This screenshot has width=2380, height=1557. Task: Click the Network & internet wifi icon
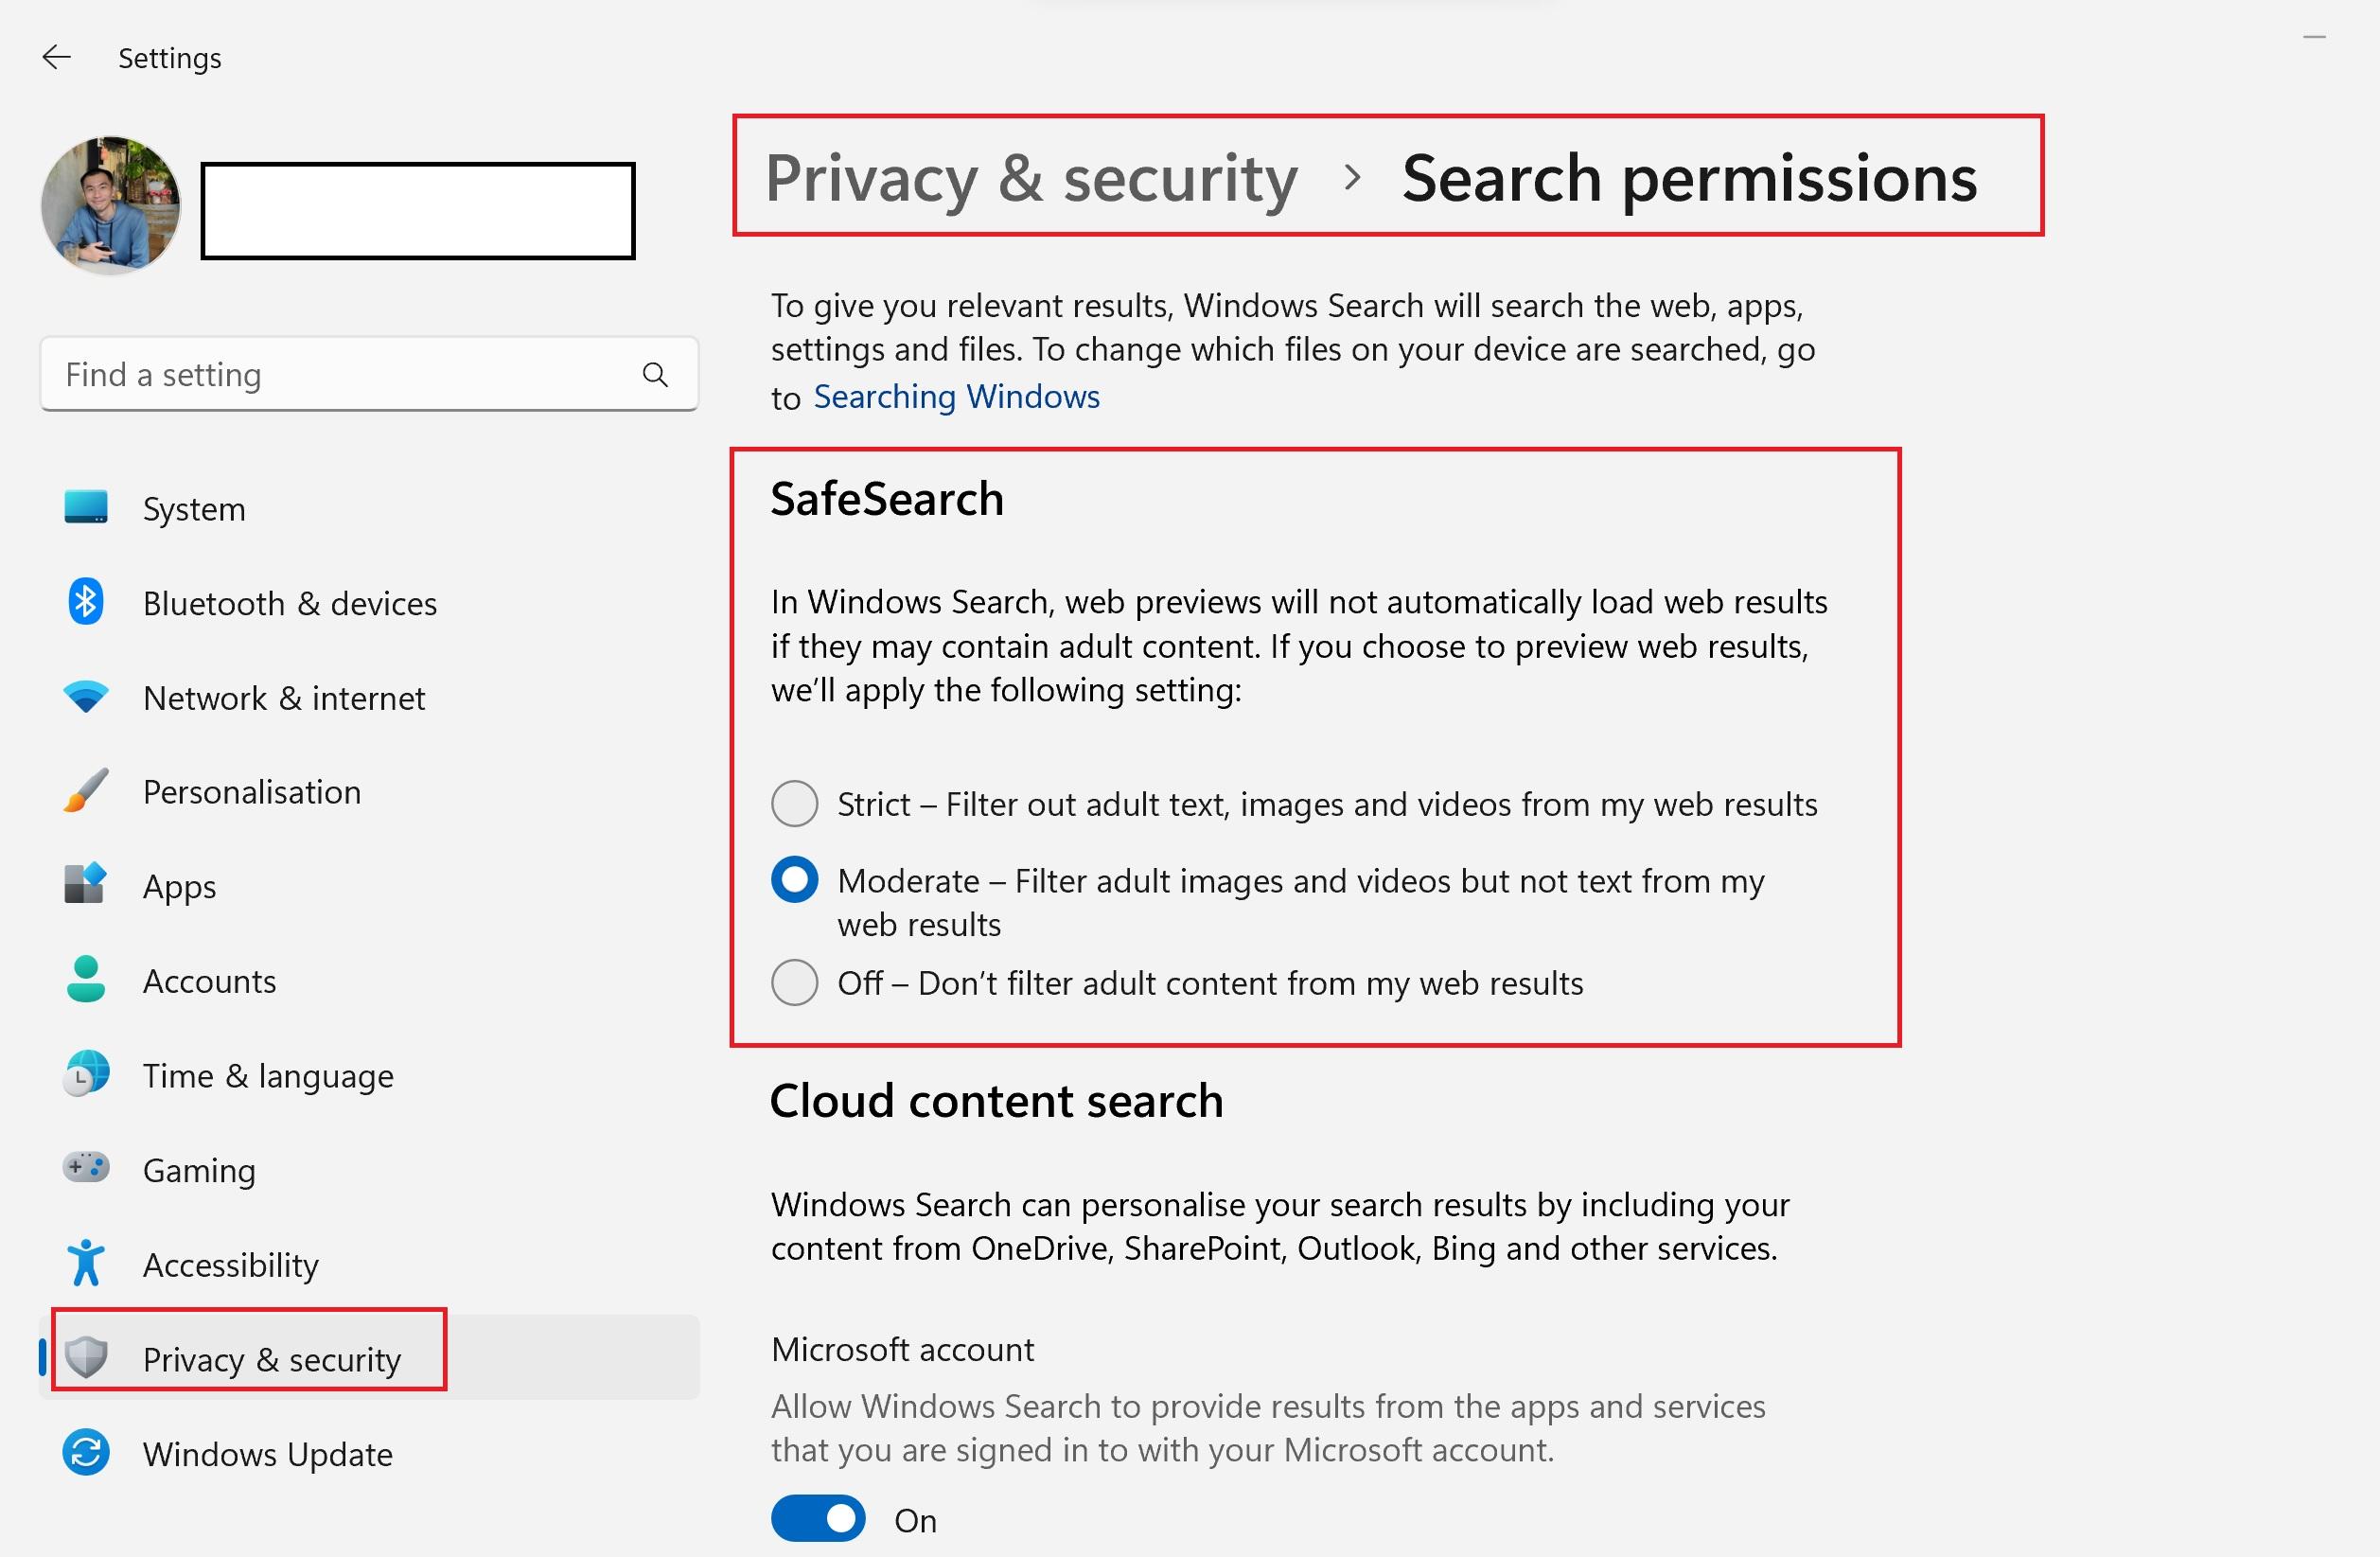point(86,697)
